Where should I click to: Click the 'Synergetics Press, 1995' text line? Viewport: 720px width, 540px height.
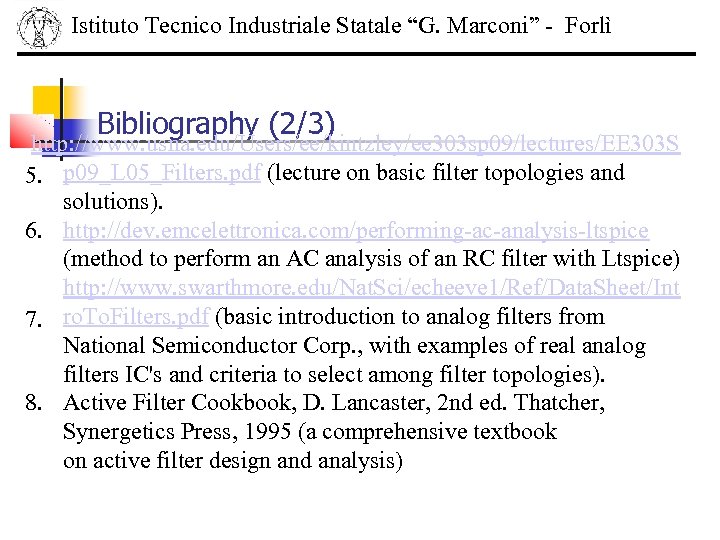click(310, 433)
